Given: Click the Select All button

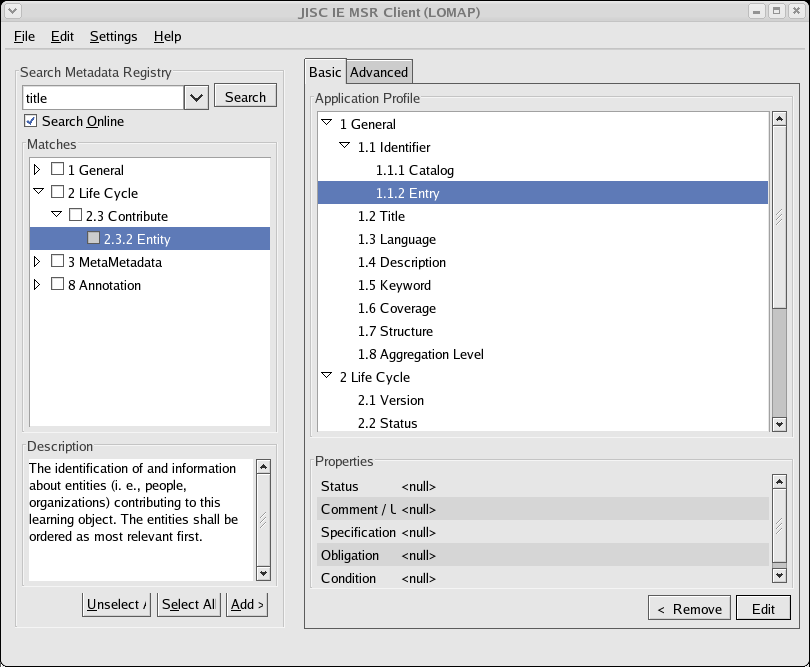Looking at the screenshot, I should point(189,604).
